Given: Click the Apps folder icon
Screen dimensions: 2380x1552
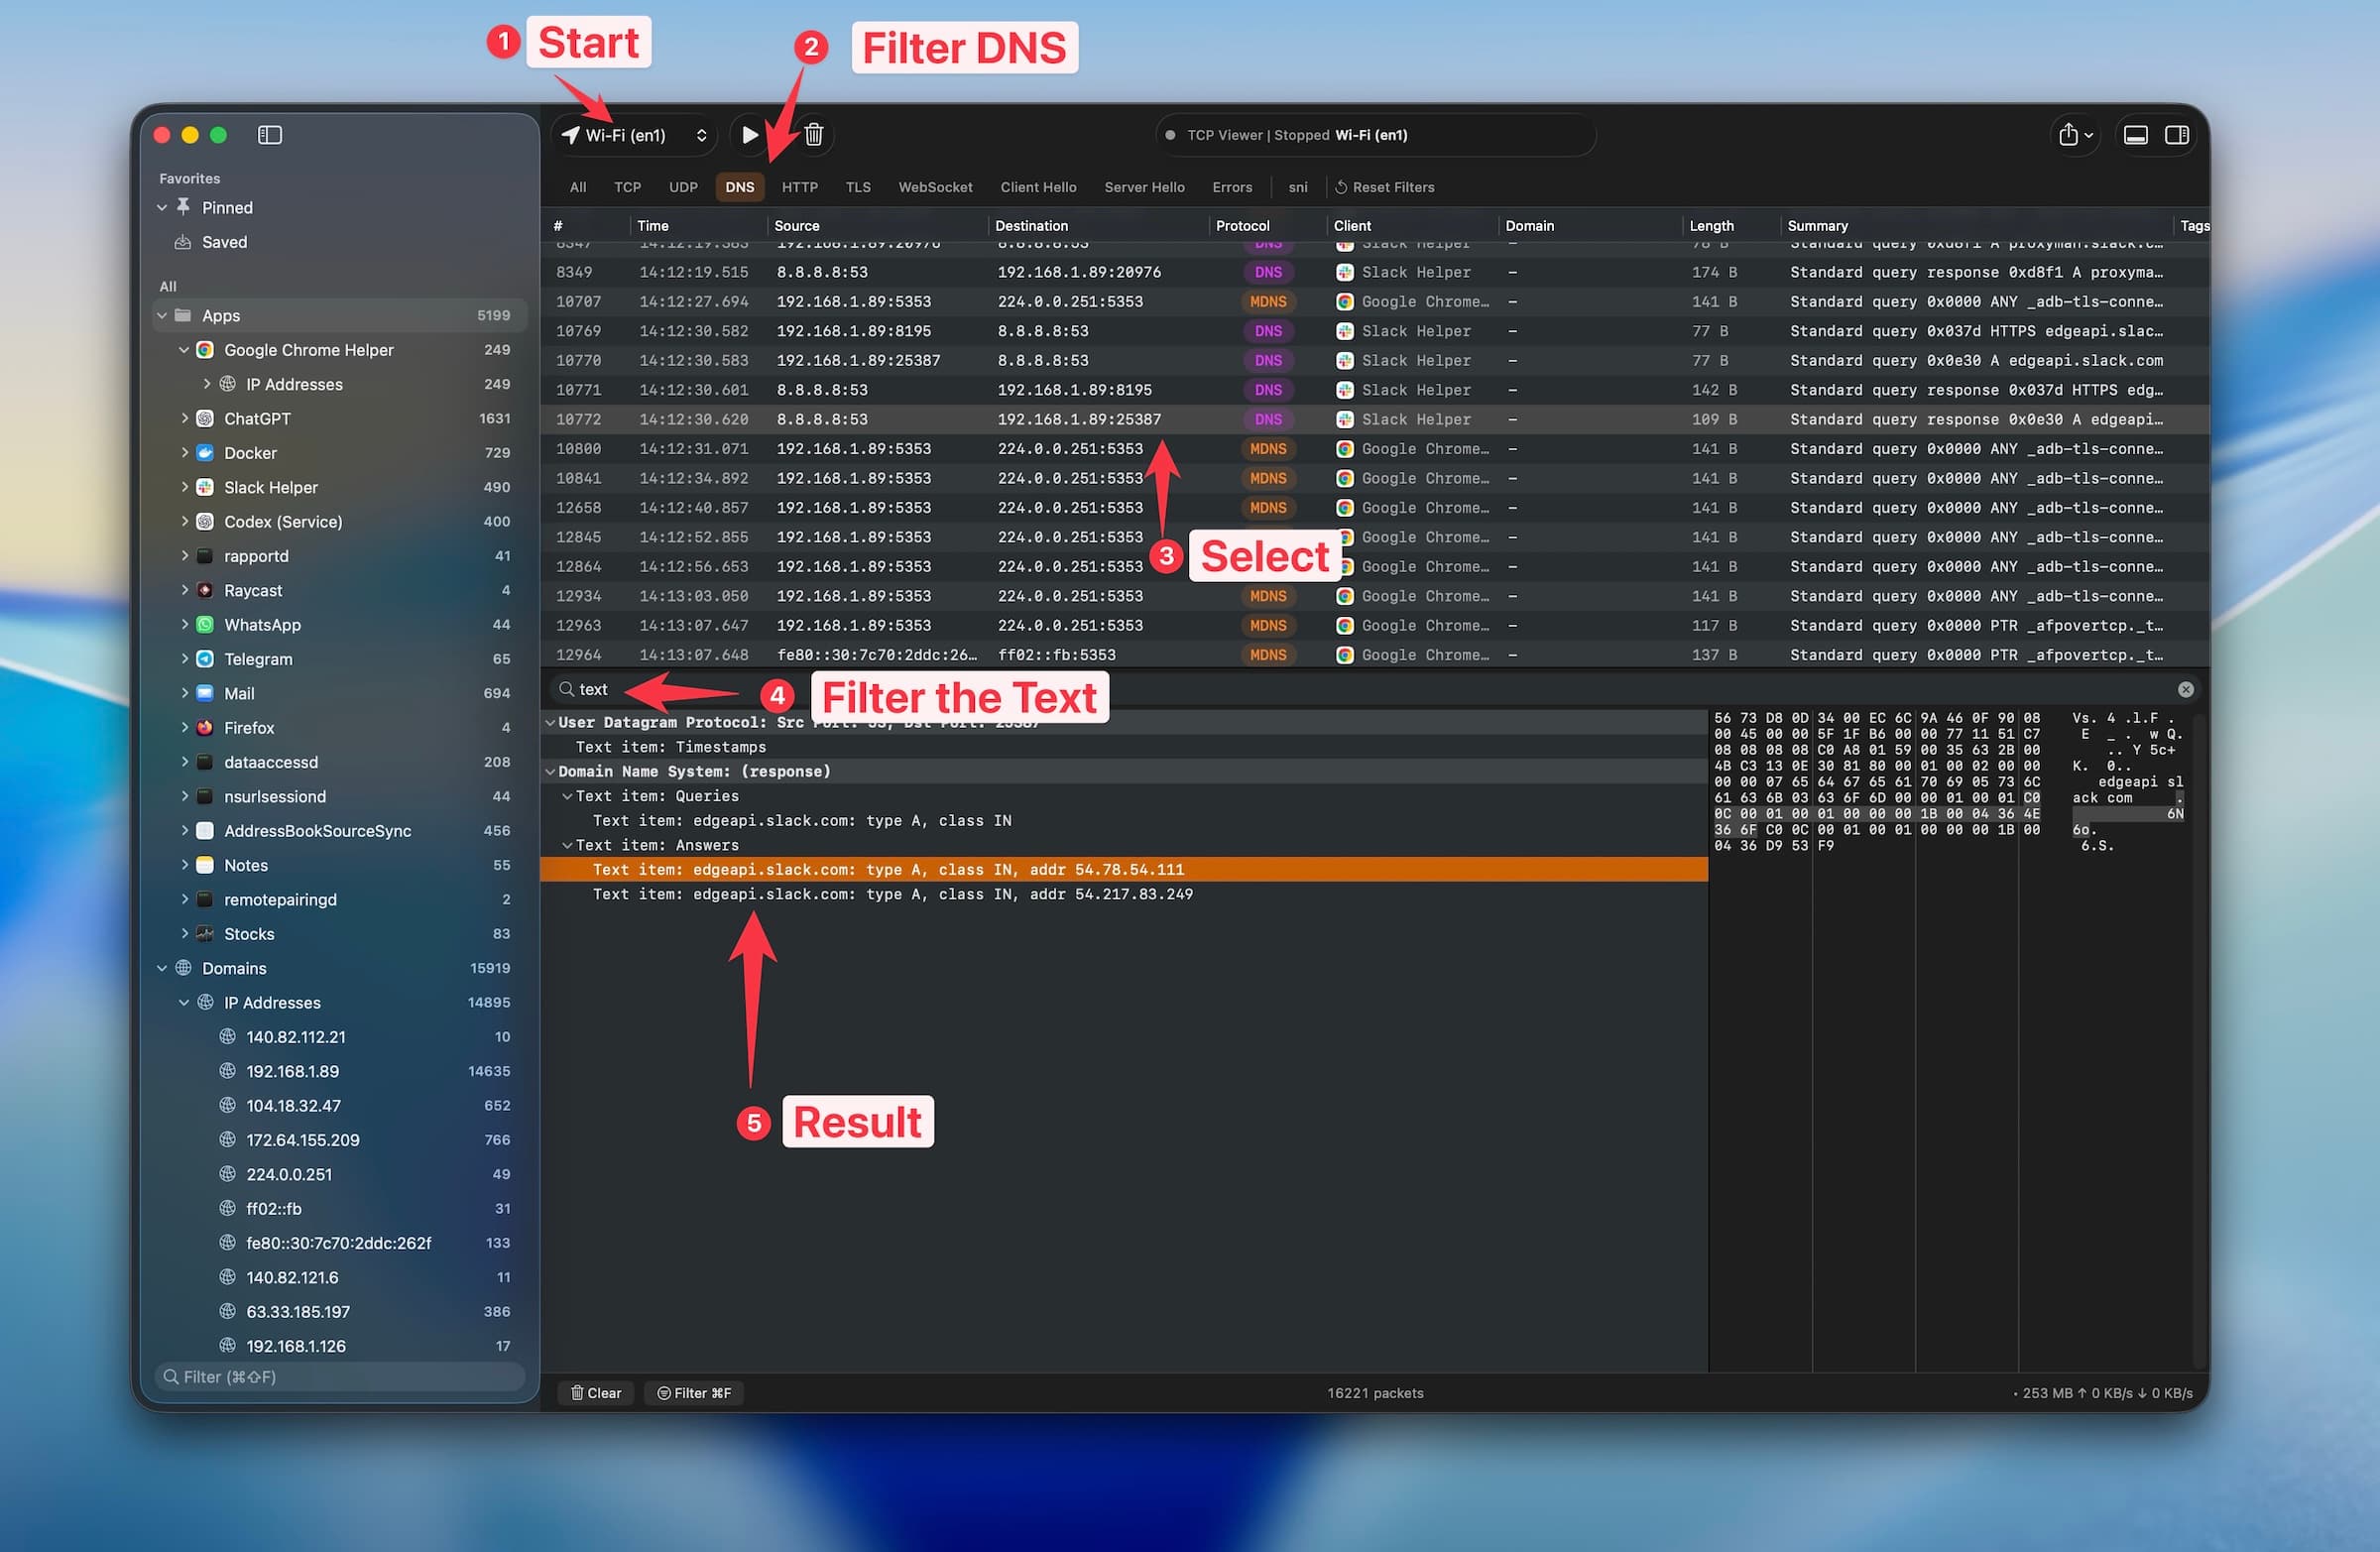Looking at the screenshot, I should tap(183, 315).
